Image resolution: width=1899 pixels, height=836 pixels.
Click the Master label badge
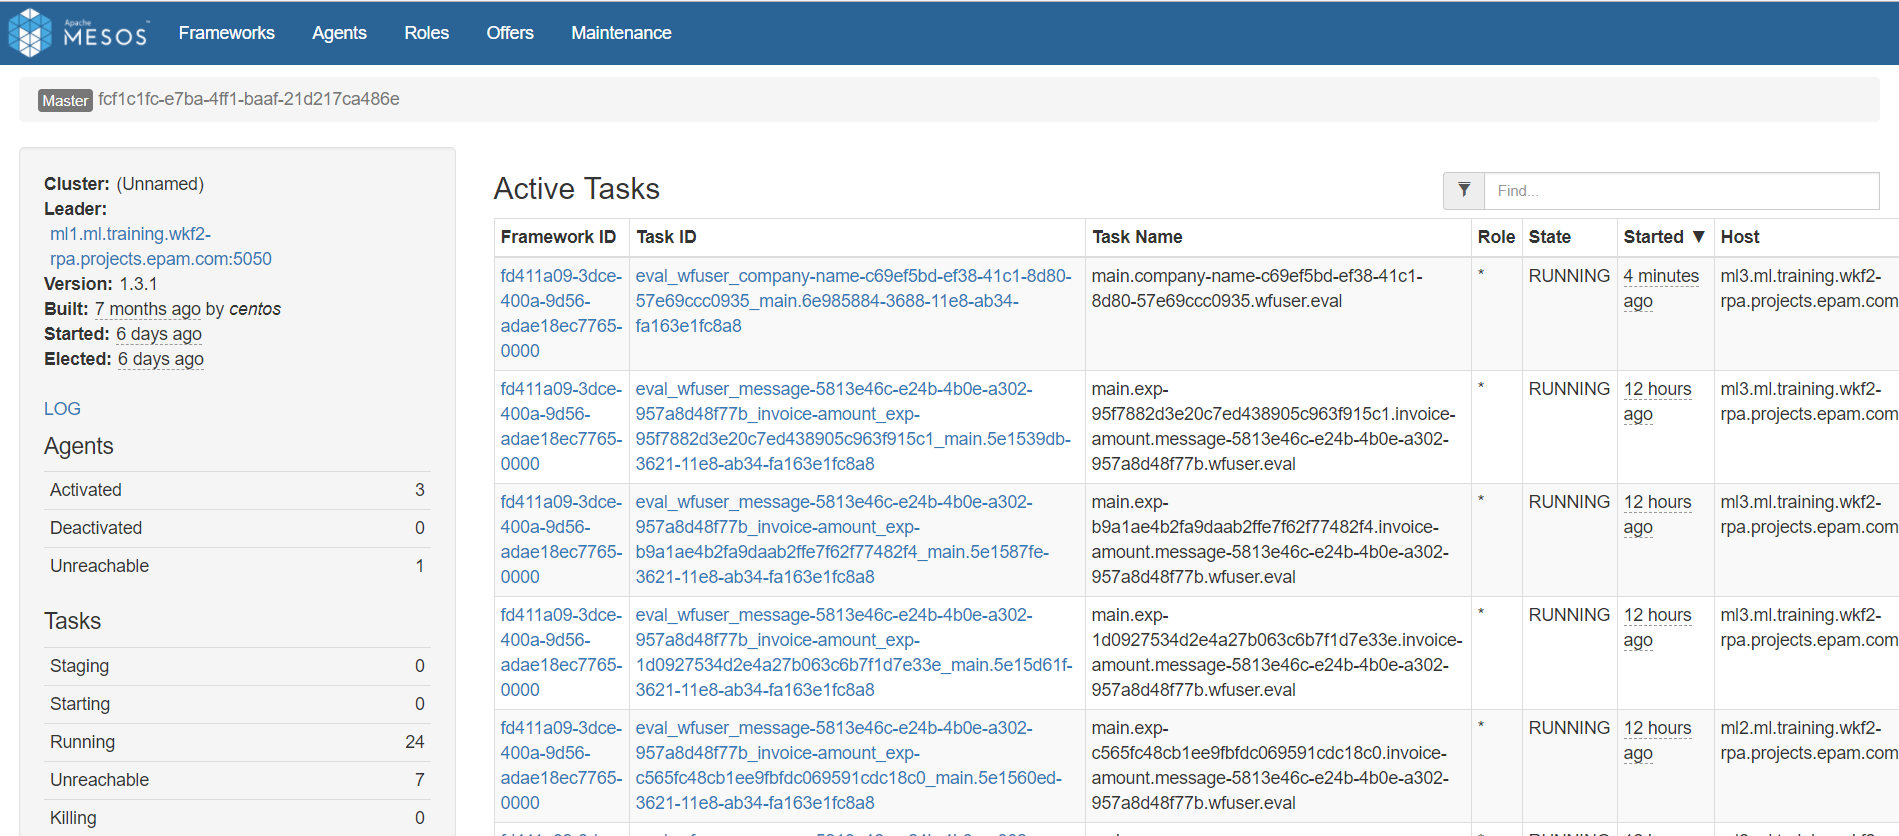tap(65, 100)
